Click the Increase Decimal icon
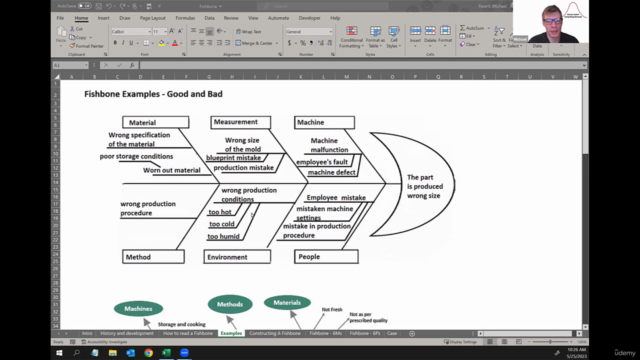This screenshot has width=640, height=360. pyautogui.click(x=321, y=43)
